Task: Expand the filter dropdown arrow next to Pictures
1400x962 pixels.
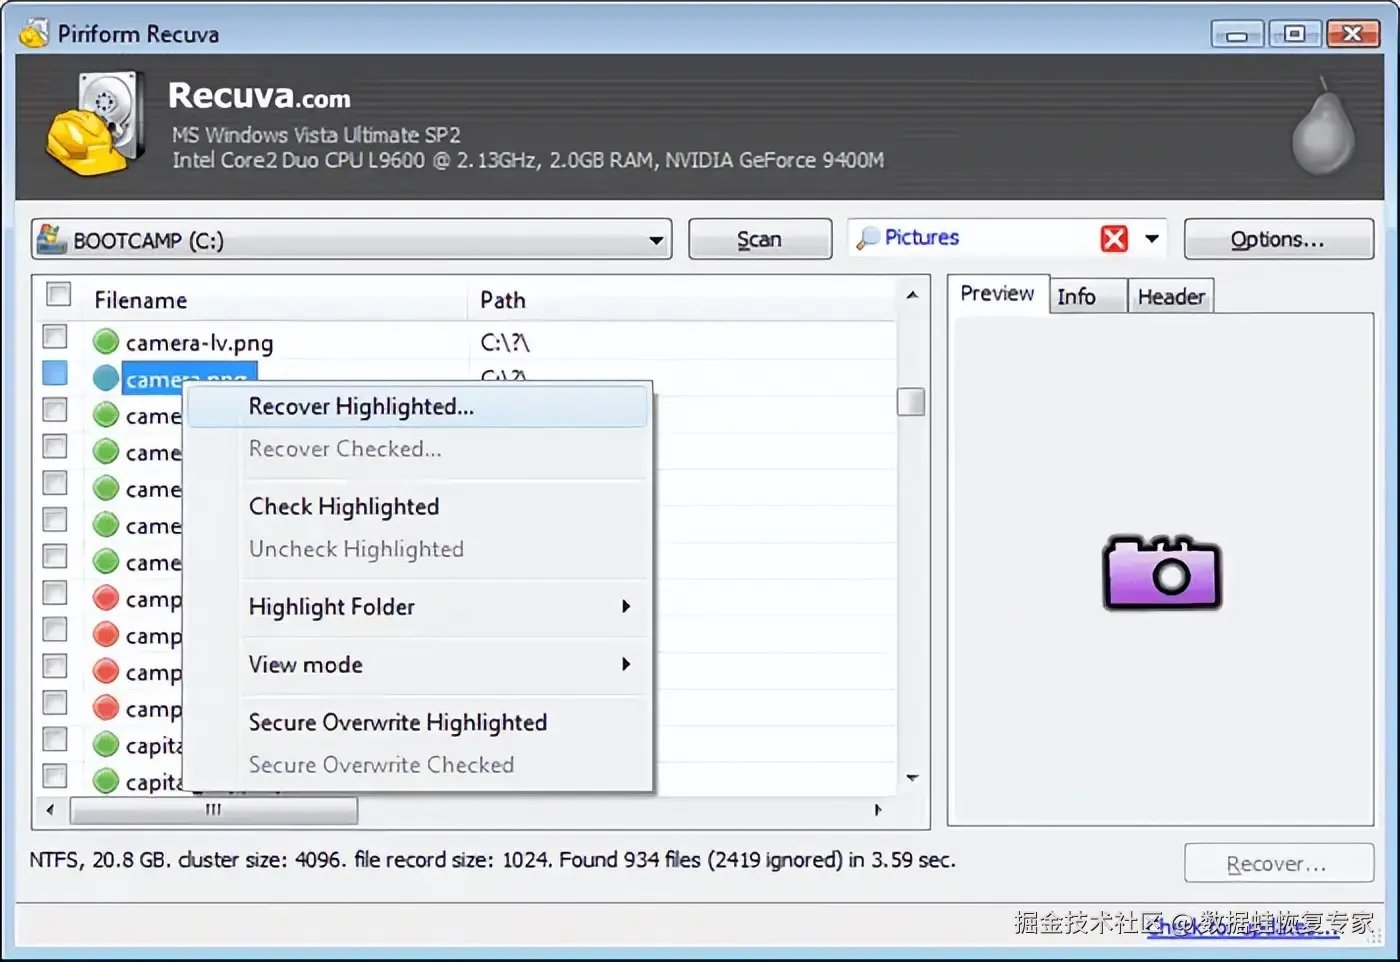Action: 1152,238
